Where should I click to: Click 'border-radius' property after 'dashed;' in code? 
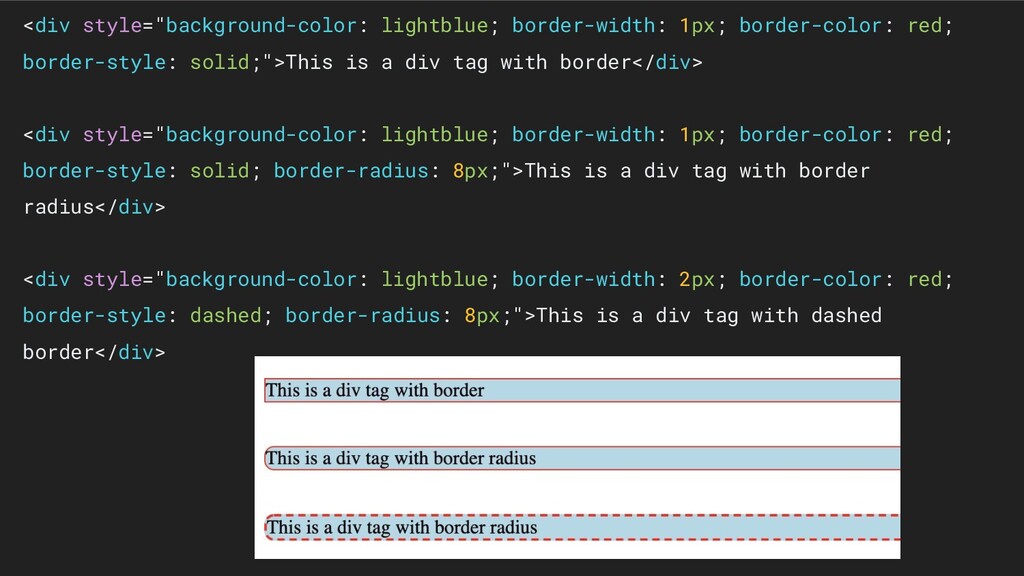pyautogui.click(x=362, y=315)
